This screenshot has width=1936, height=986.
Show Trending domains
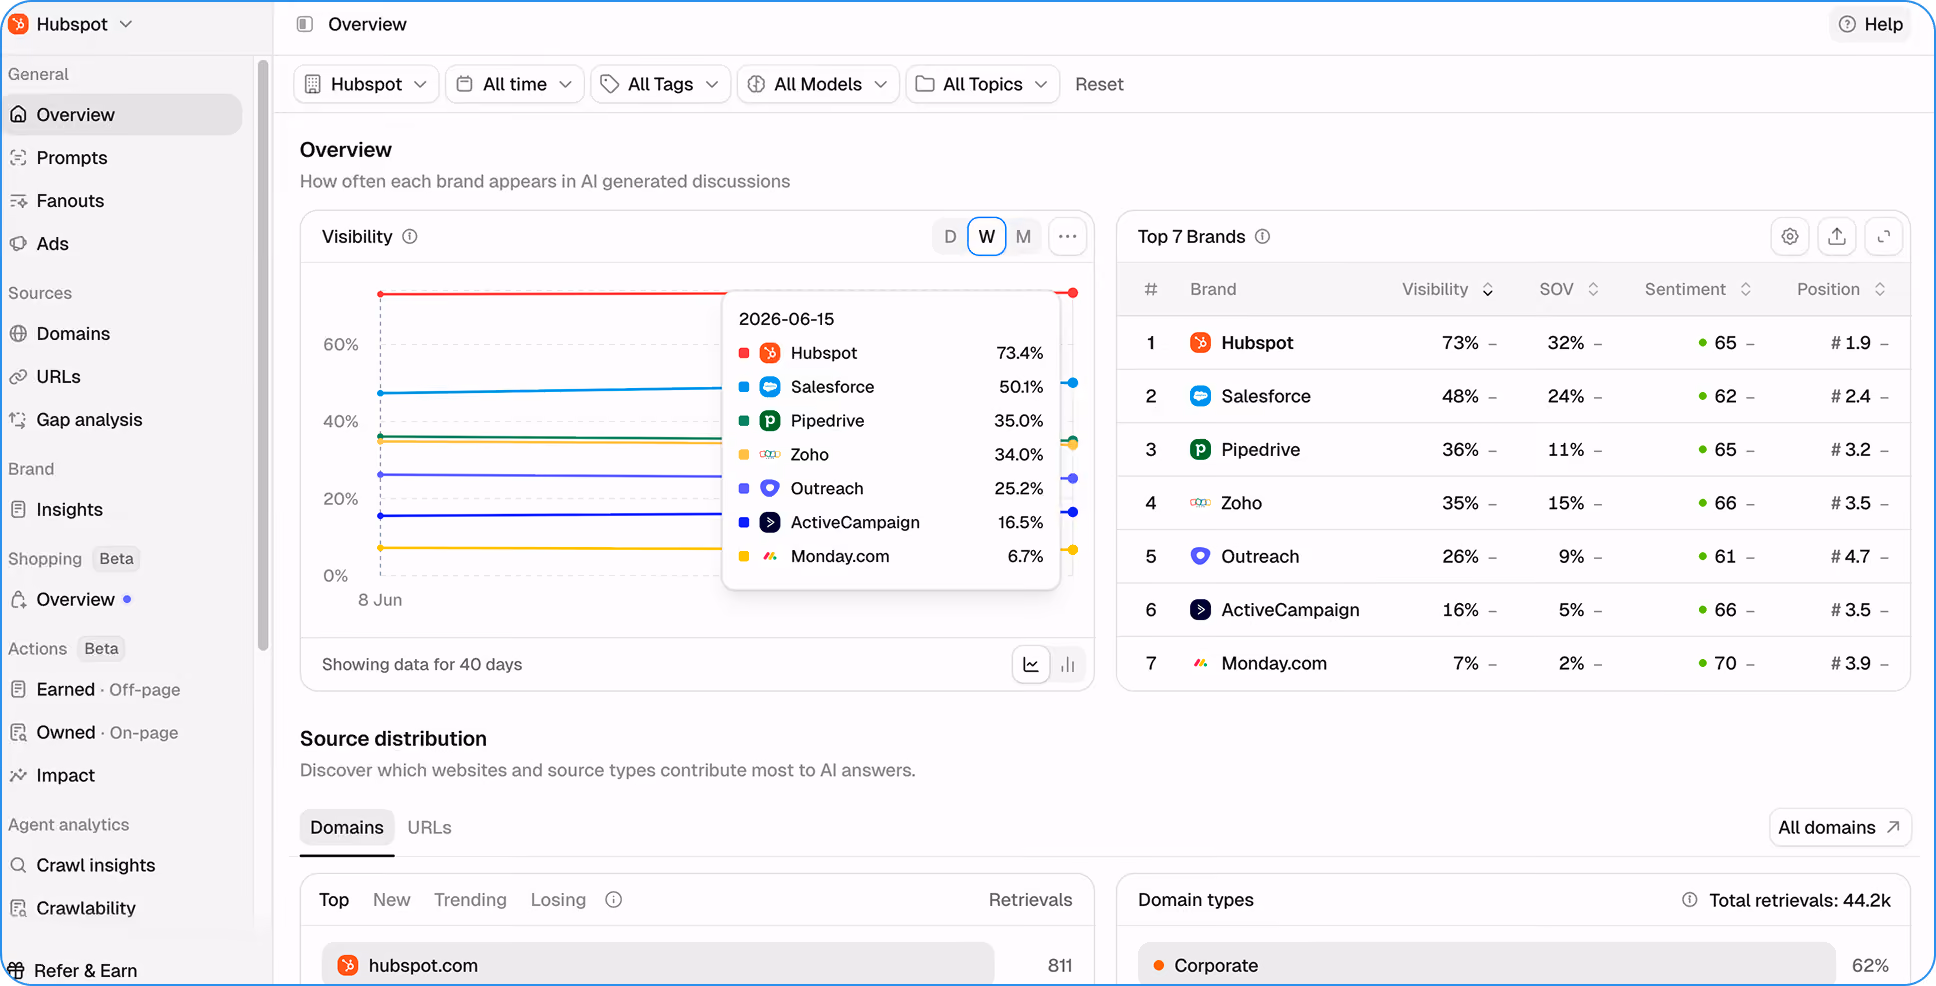(470, 900)
